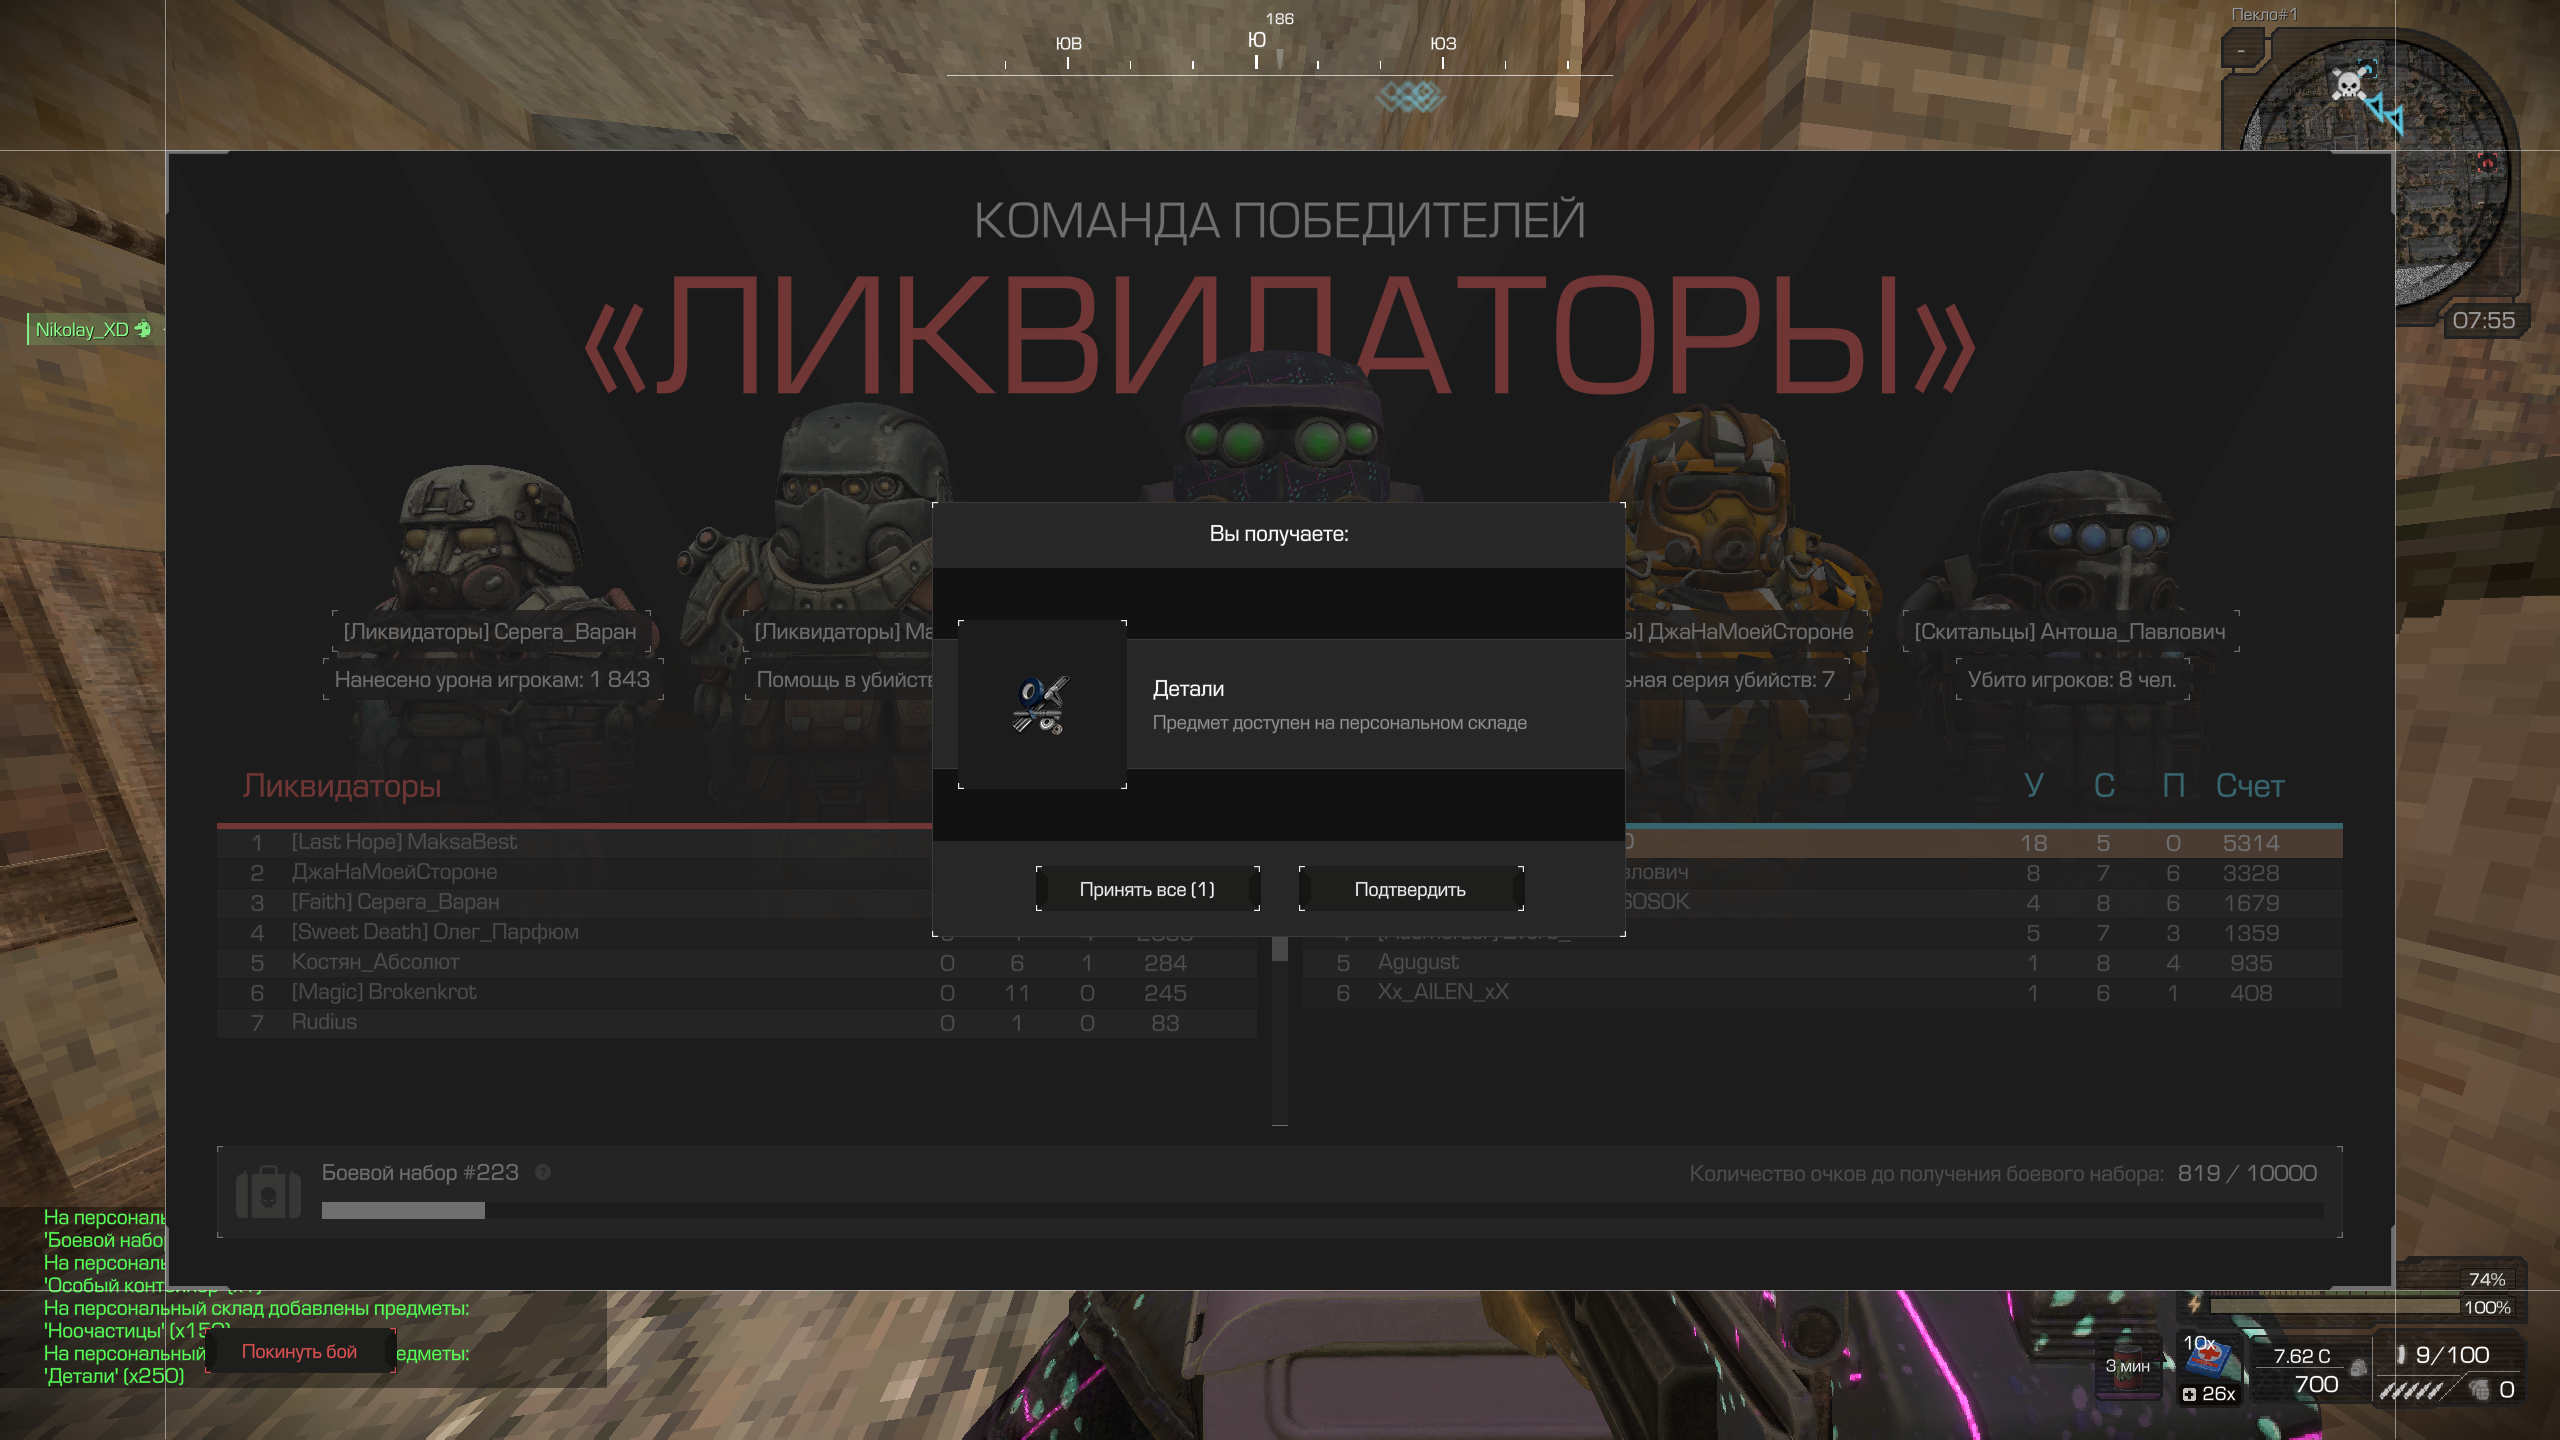The width and height of the screenshot is (2560, 1440).
Task: Select the Детали parts reward icon
Action: coord(1042,704)
